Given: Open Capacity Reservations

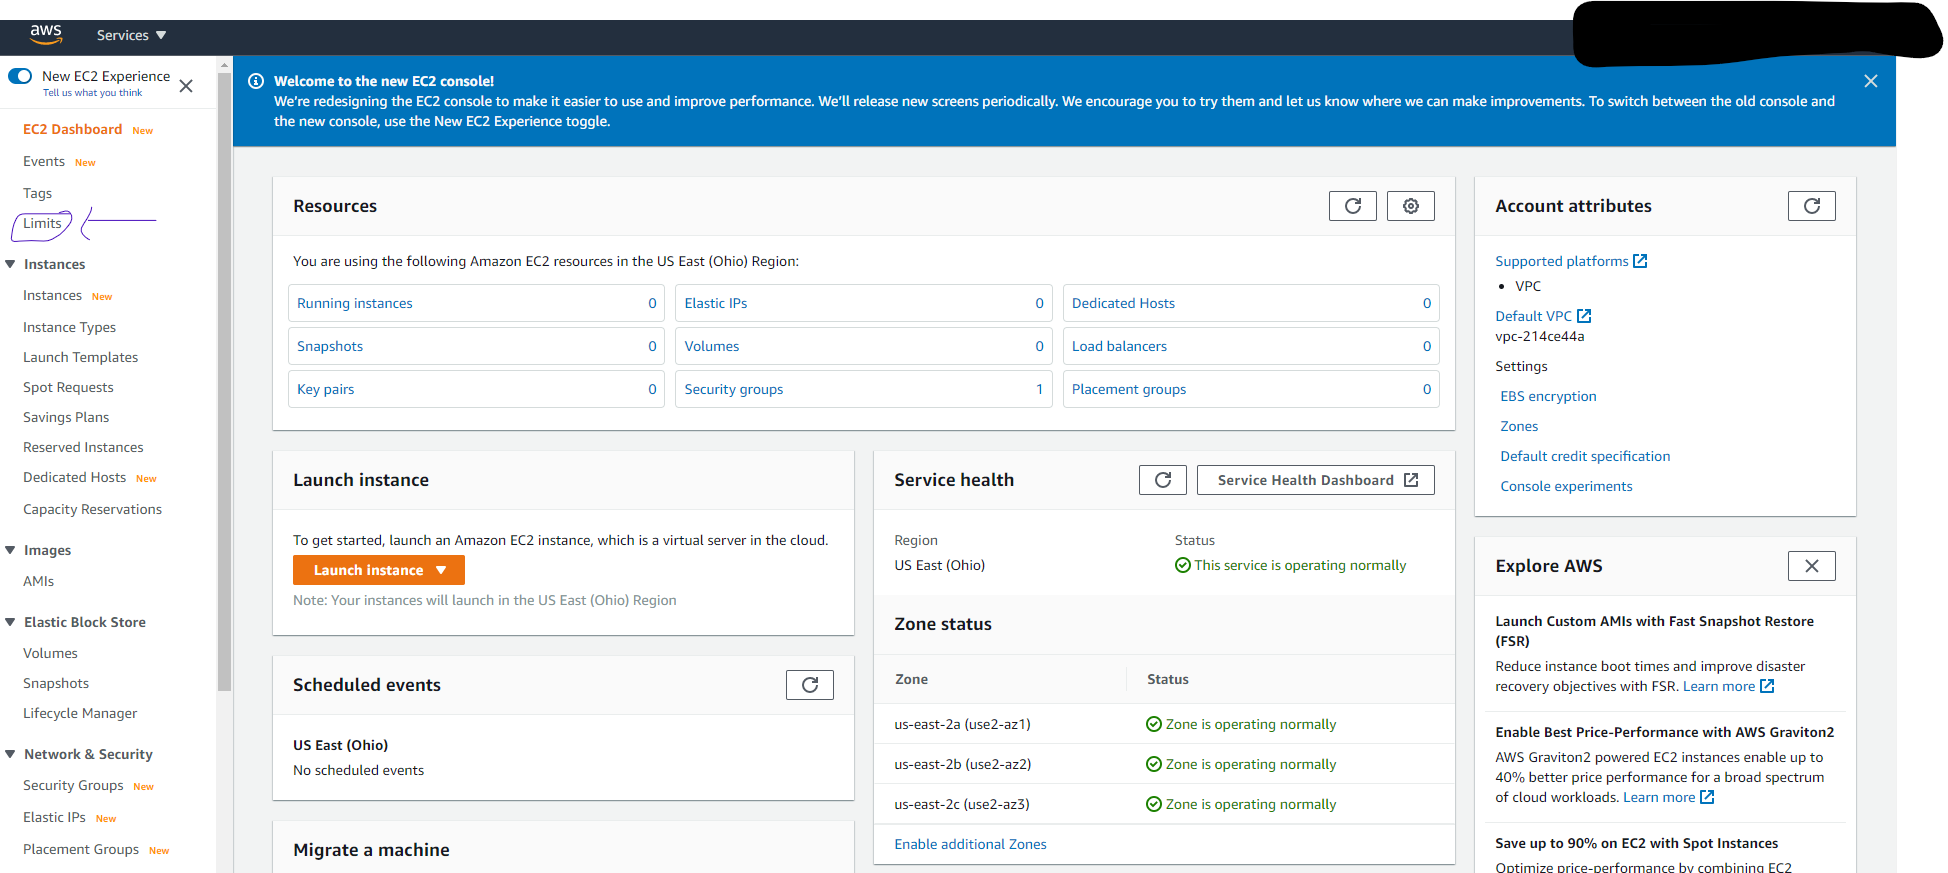Looking at the screenshot, I should coord(92,509).
